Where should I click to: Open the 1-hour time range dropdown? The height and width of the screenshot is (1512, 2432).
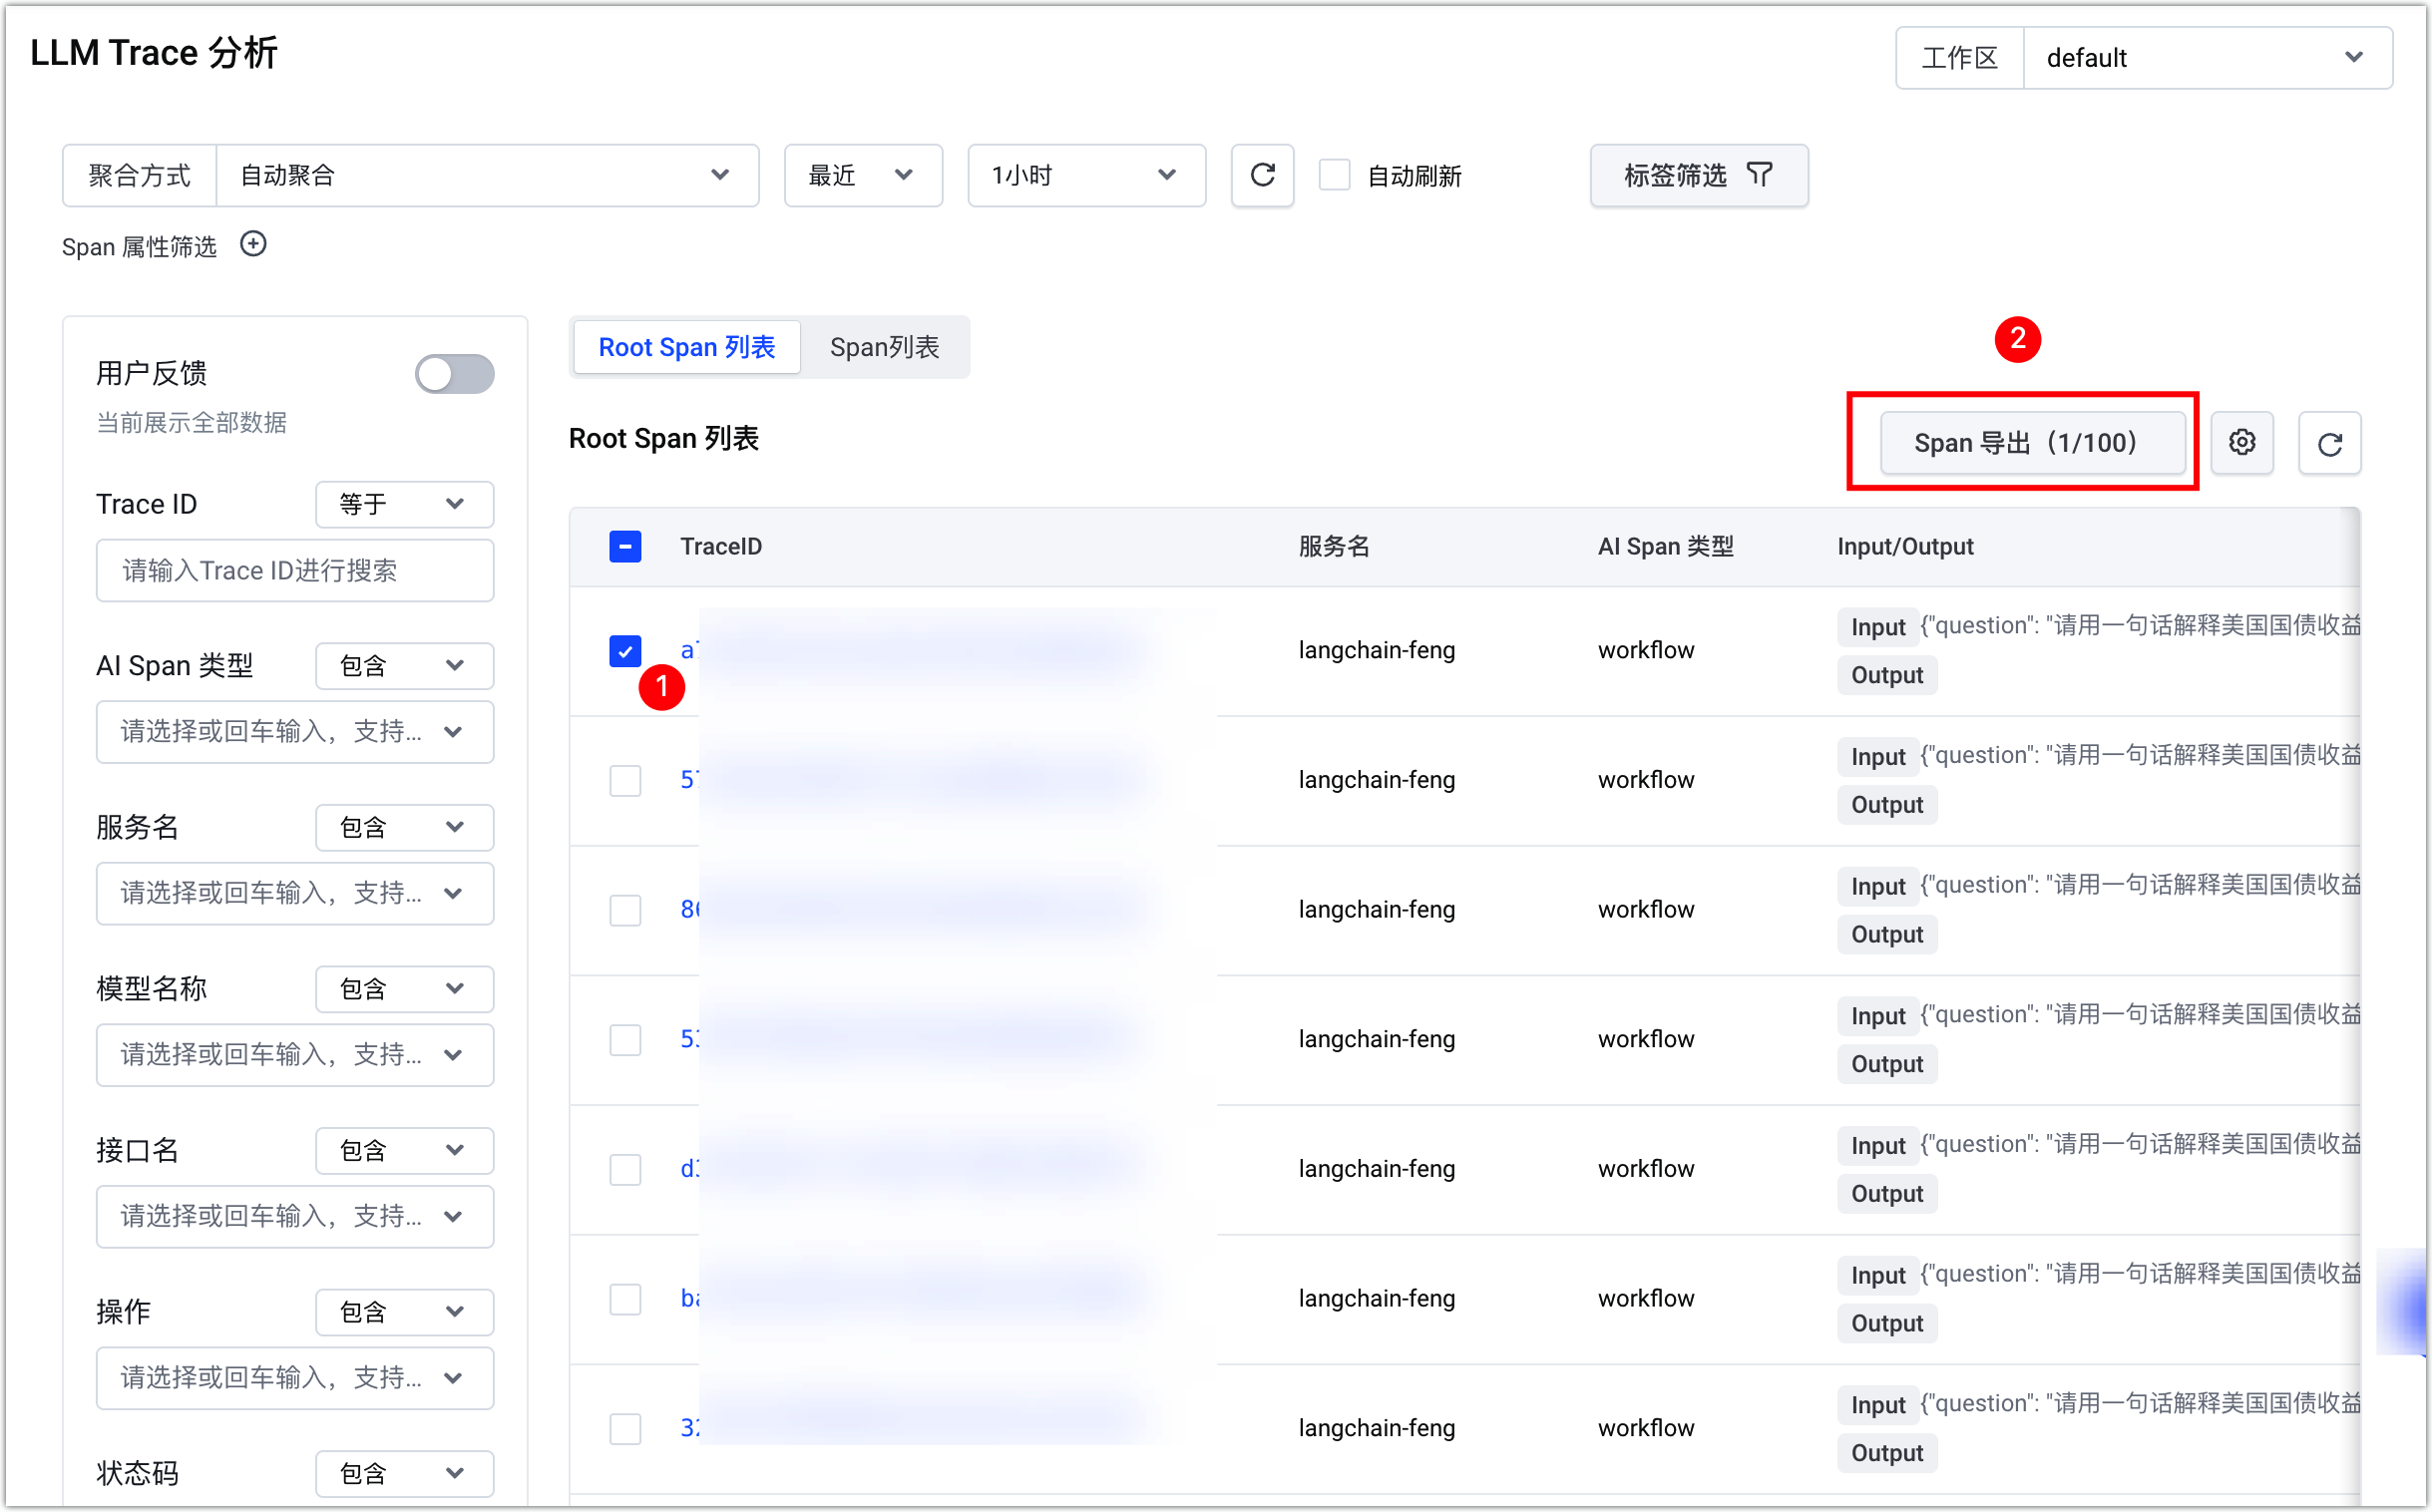click(1086, 176)
